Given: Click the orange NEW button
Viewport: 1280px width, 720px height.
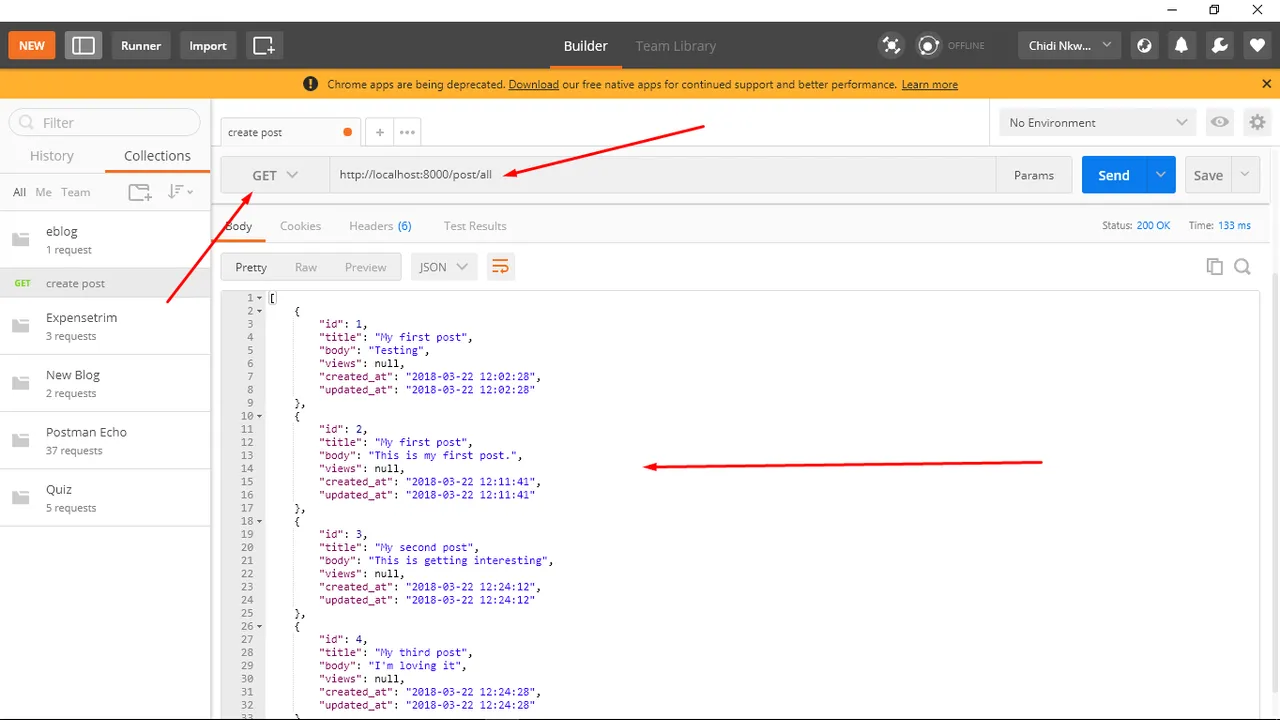Looking at the screenshot, I should pyautogui.click(x=32, y=46).
